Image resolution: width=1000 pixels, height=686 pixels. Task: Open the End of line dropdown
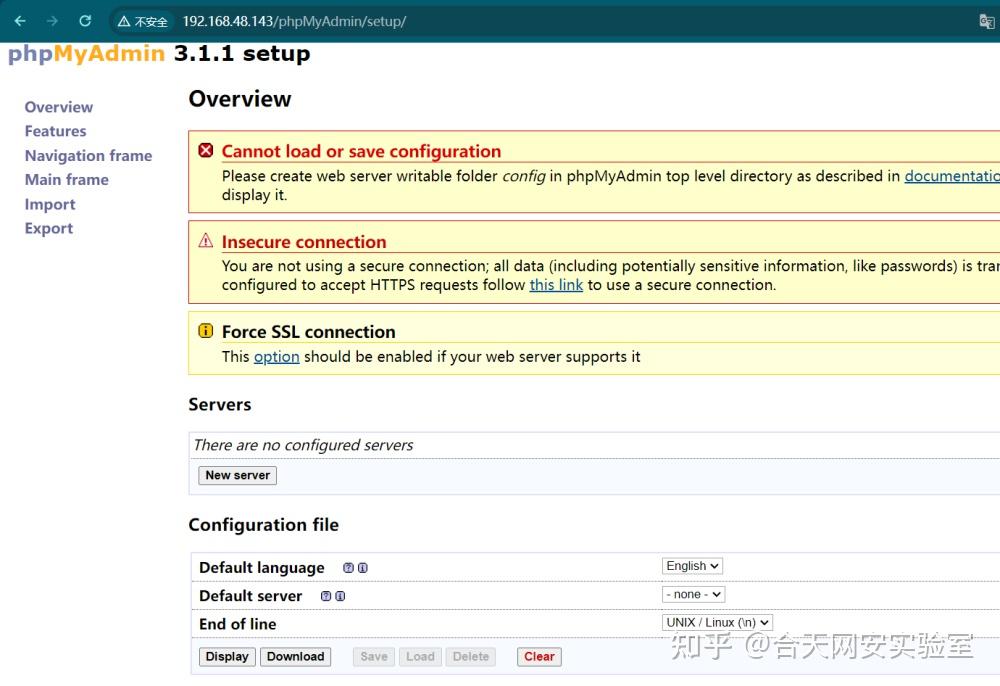pos(716,621)
